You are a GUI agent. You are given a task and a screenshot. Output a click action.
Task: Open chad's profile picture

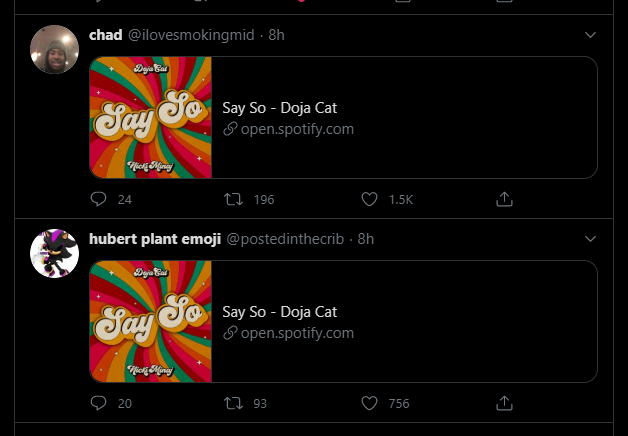tap(55, 50)
